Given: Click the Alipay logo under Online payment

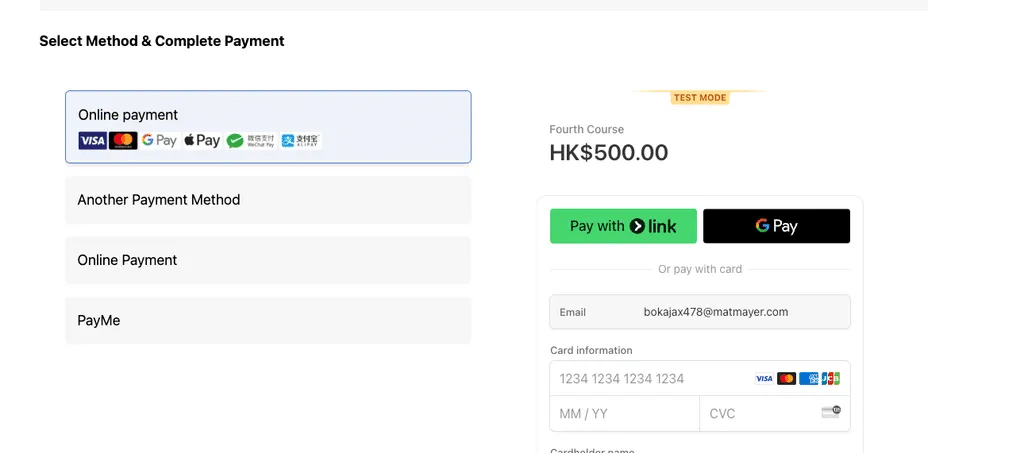Looking at the screenshot, I should tap(301, 140).
